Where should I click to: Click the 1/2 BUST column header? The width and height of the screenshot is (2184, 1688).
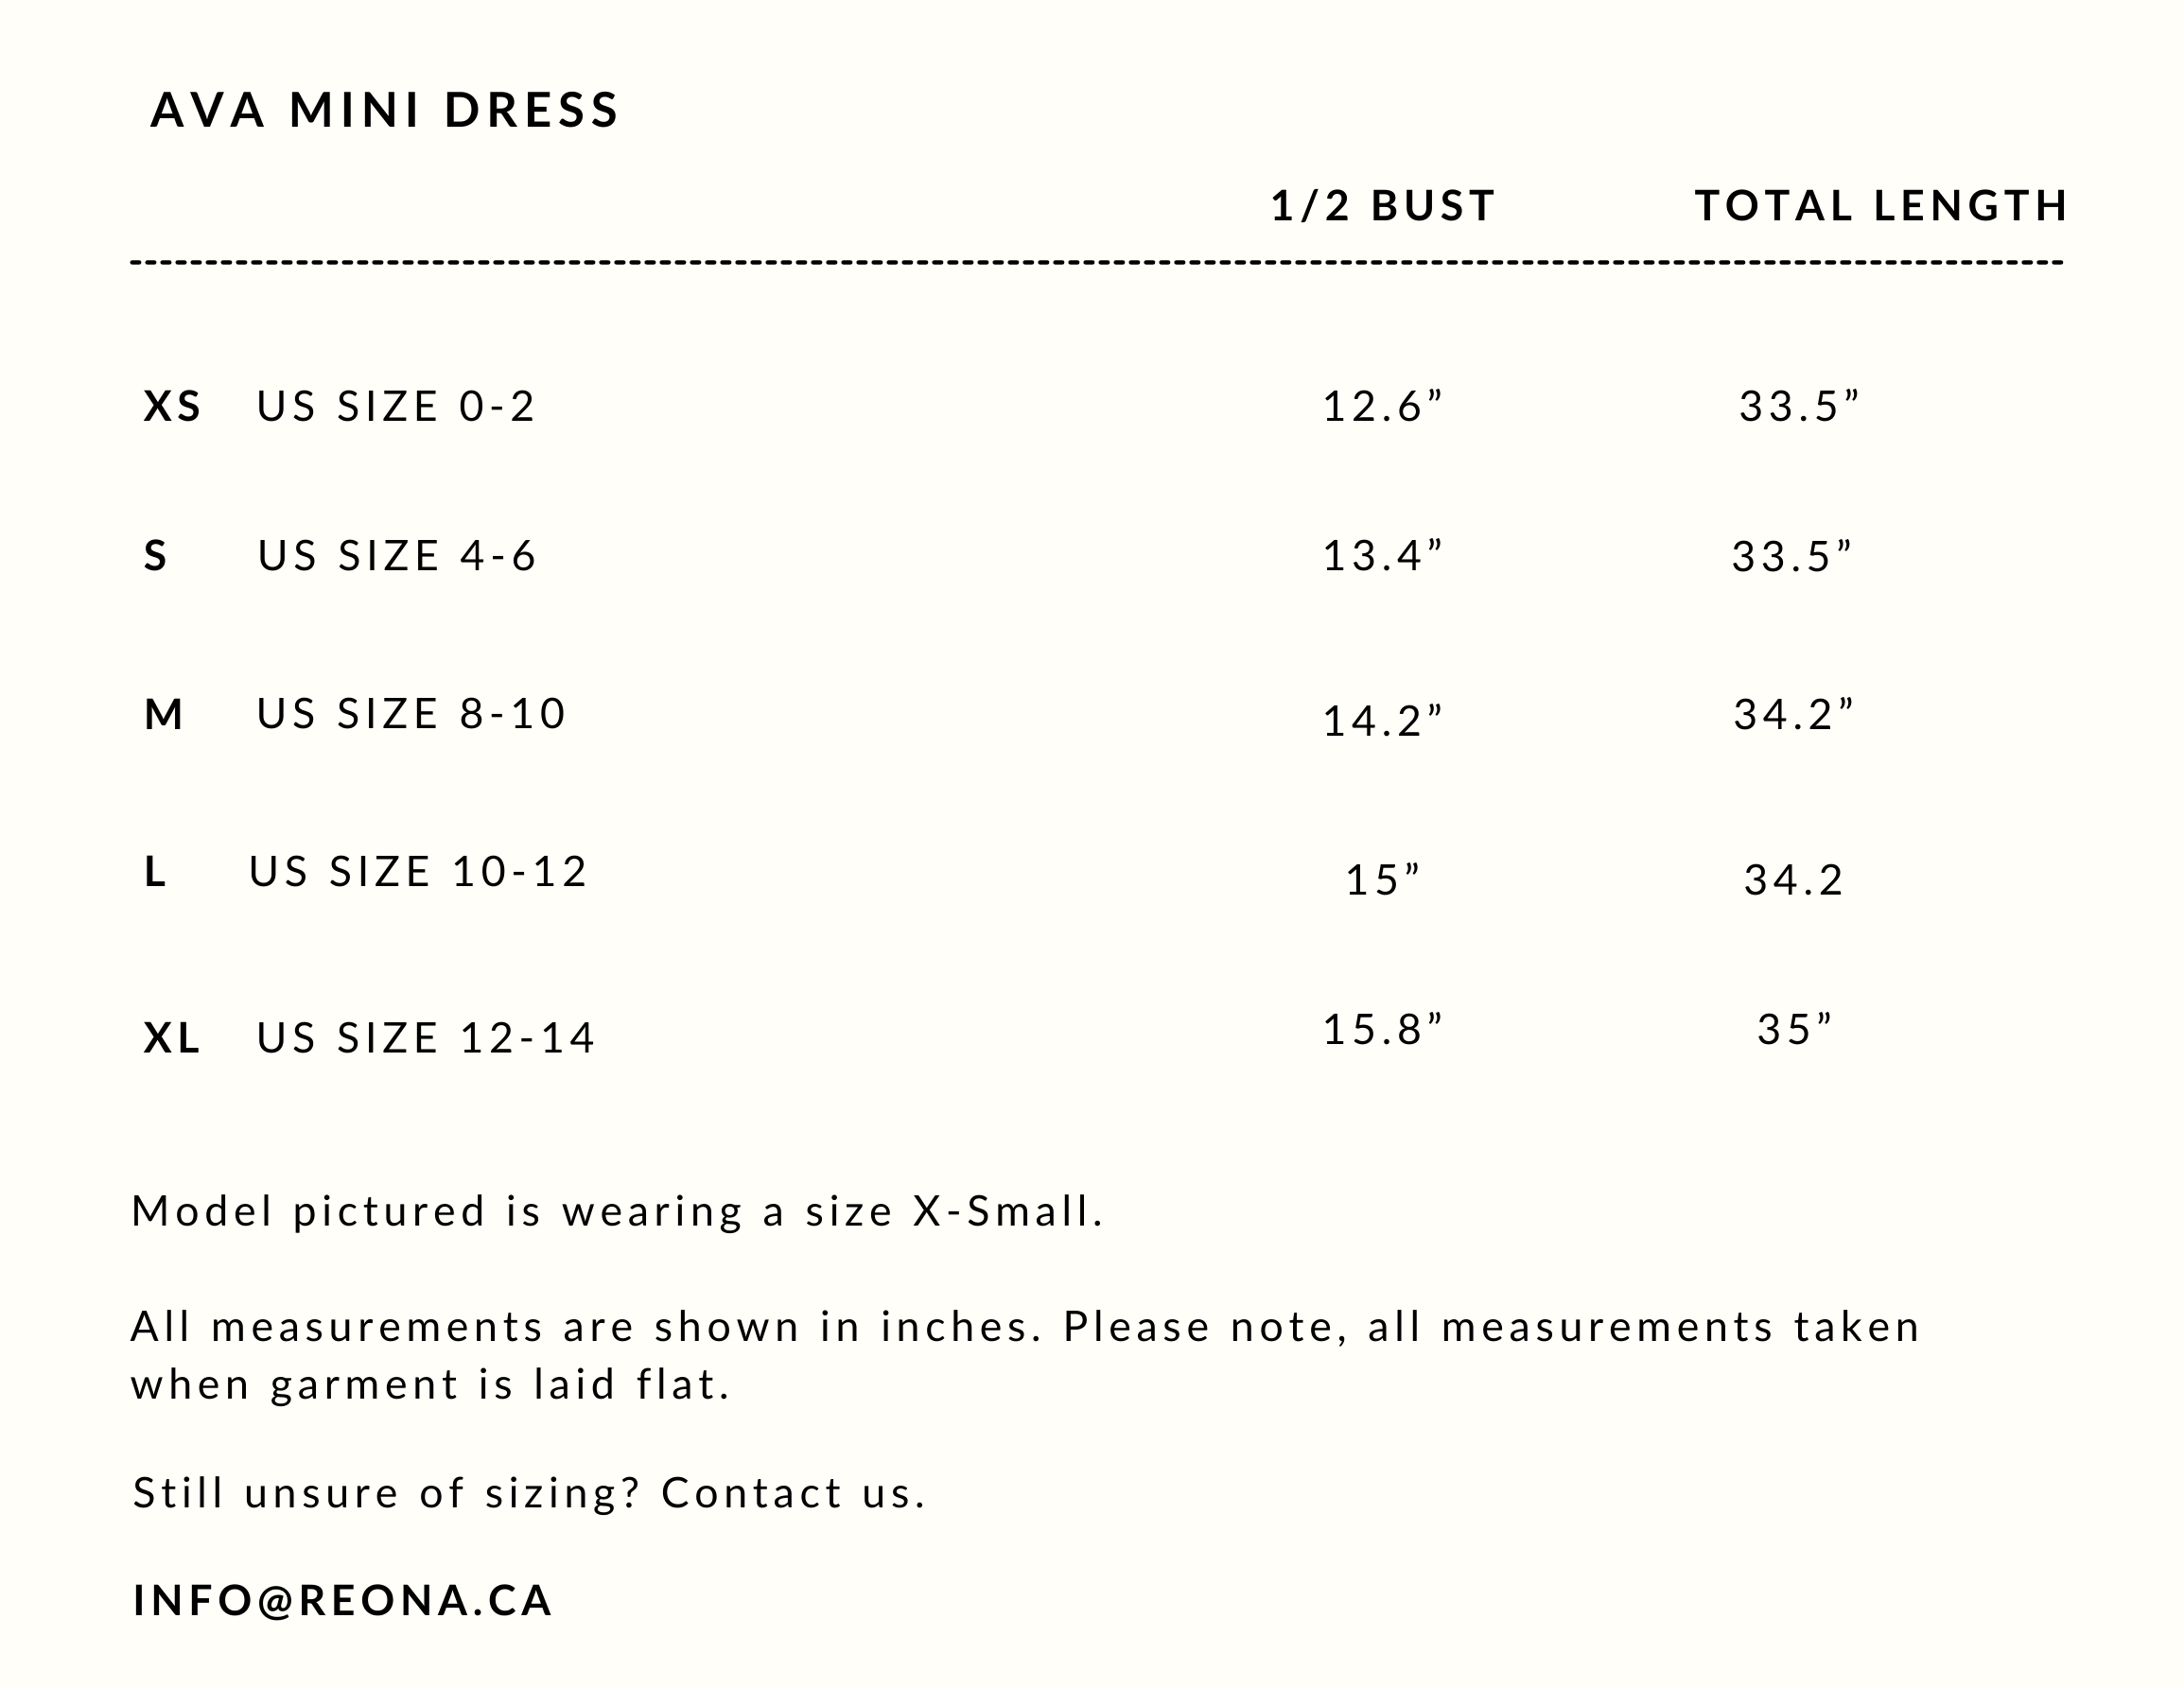(x=1383, y=206)
